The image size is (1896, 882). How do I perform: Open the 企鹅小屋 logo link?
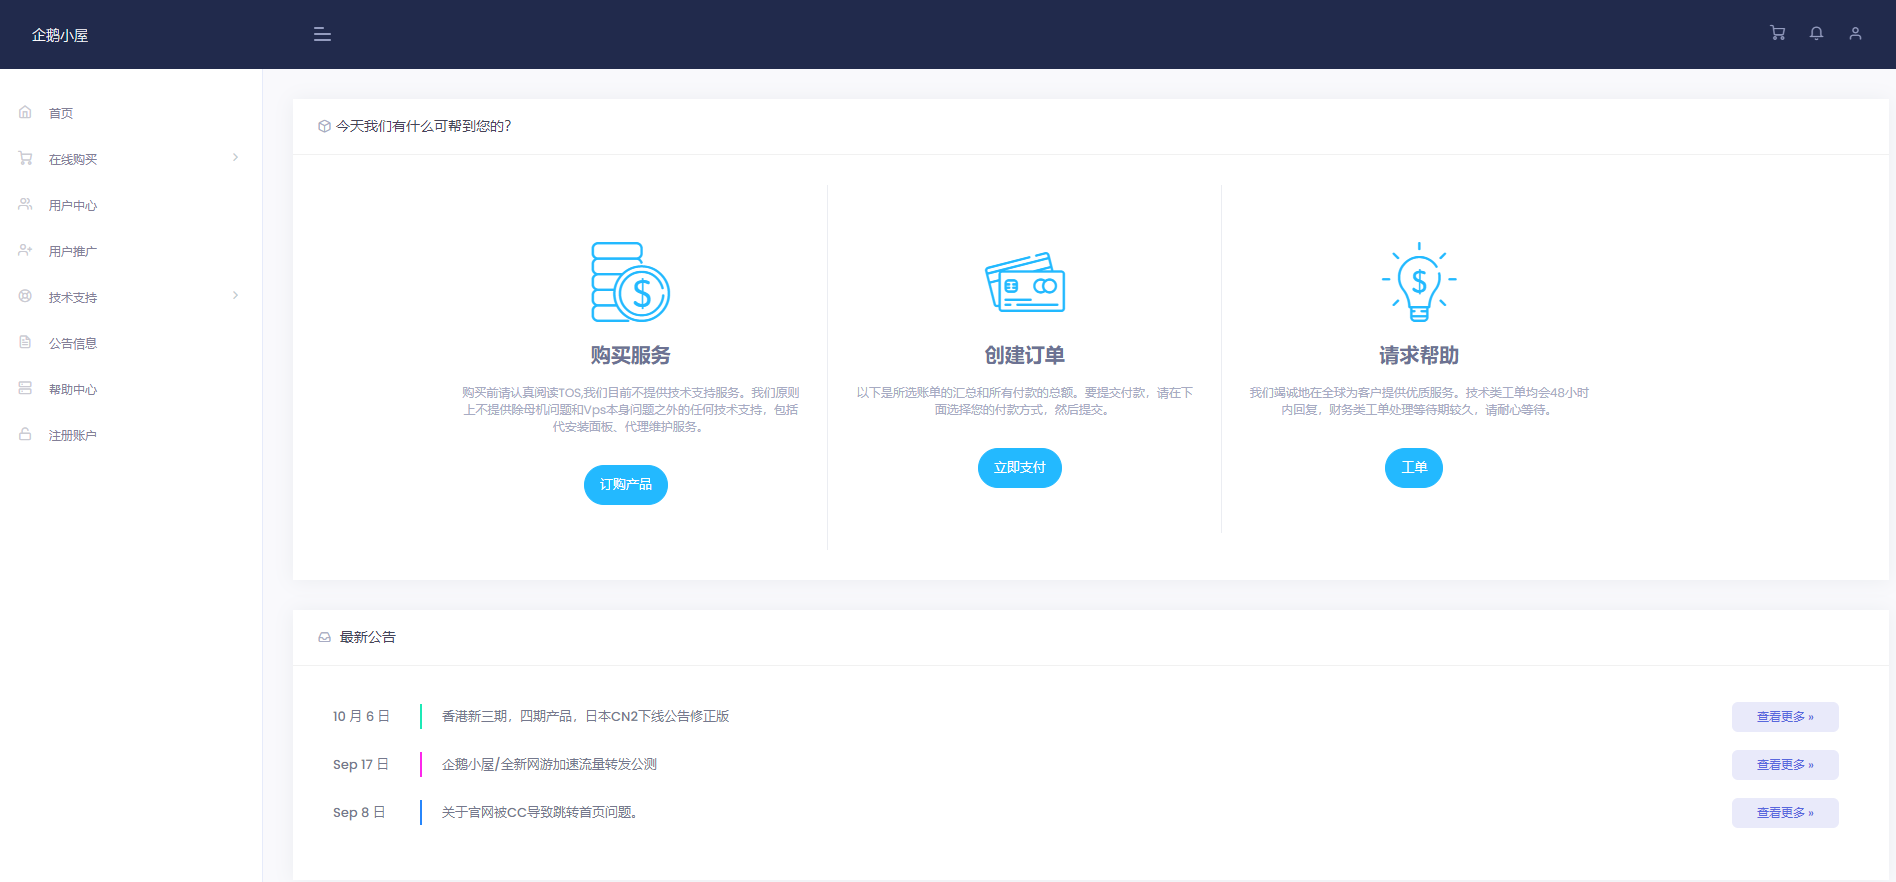point(60,35)
